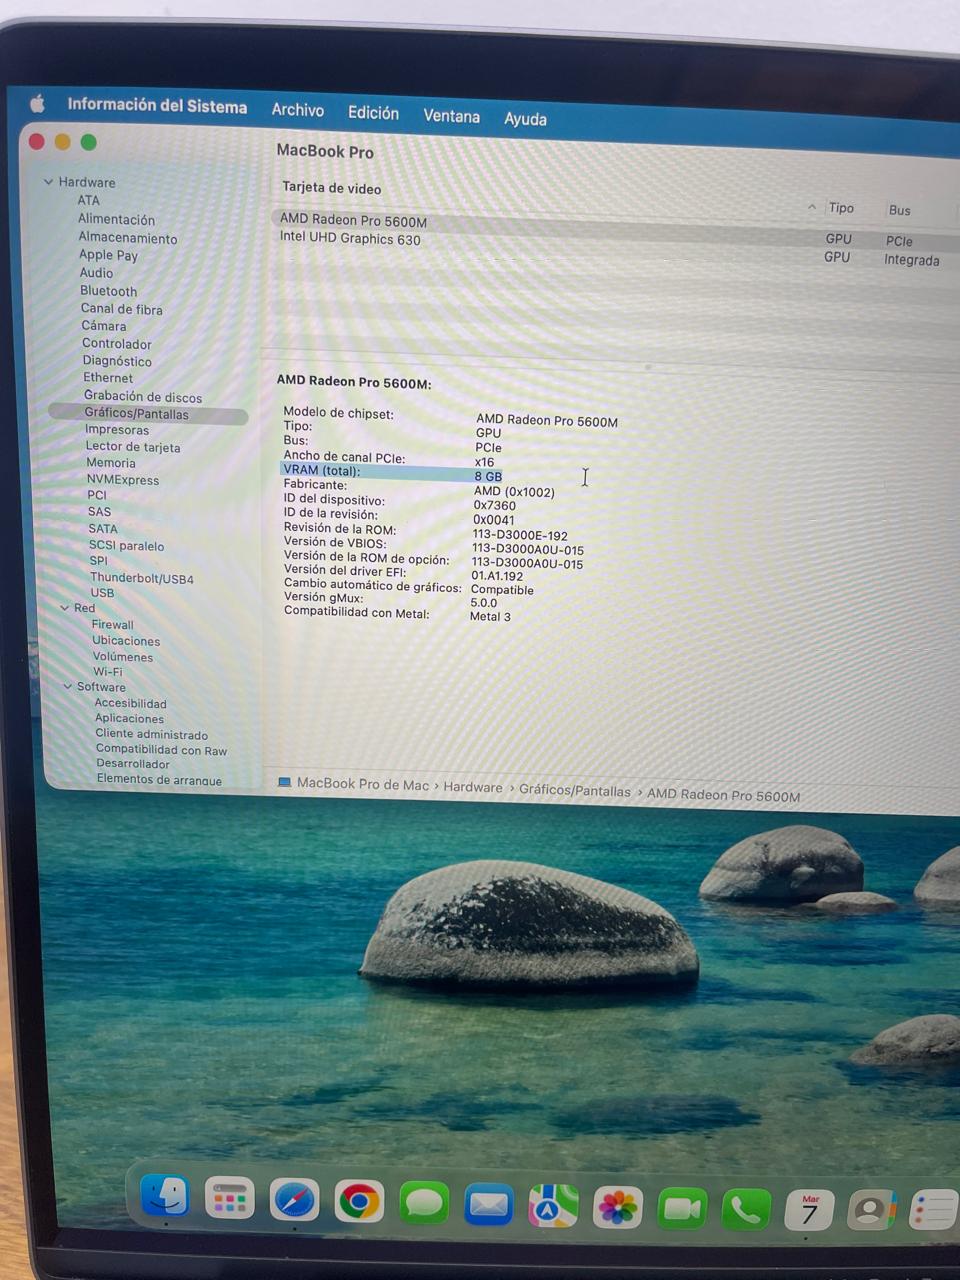Collapse the Red section

tap(65, 608)
